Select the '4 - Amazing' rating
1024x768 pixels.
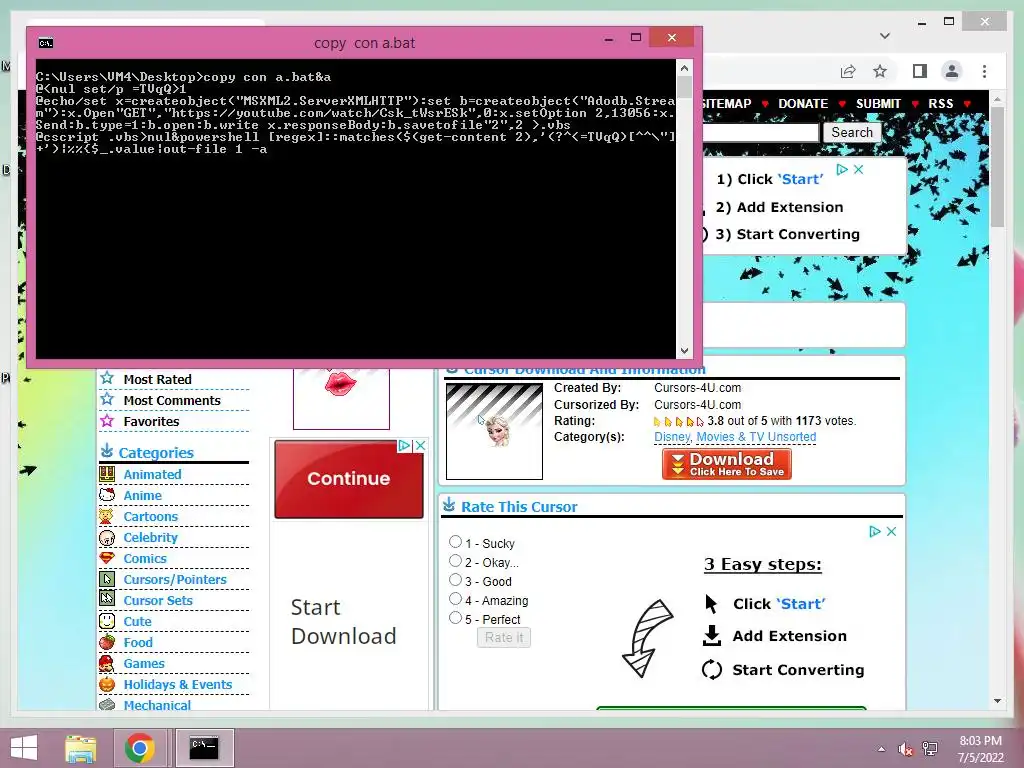pos(455,599)
